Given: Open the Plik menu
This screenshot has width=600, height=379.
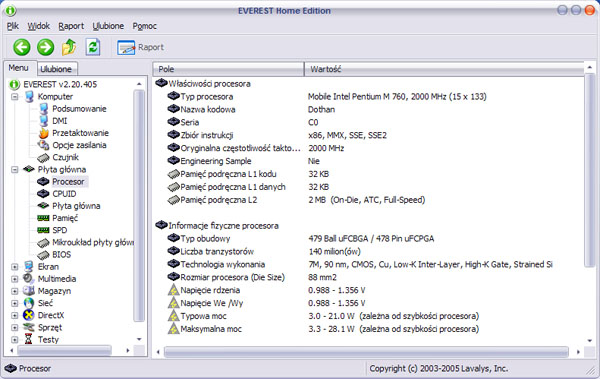Looking at the screenshot, I should point(13,26).
